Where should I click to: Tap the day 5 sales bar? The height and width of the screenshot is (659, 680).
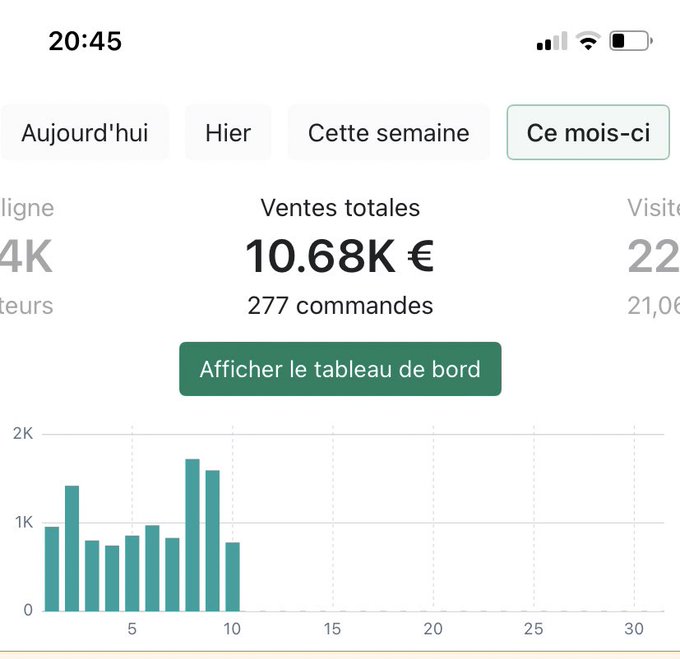132,573
